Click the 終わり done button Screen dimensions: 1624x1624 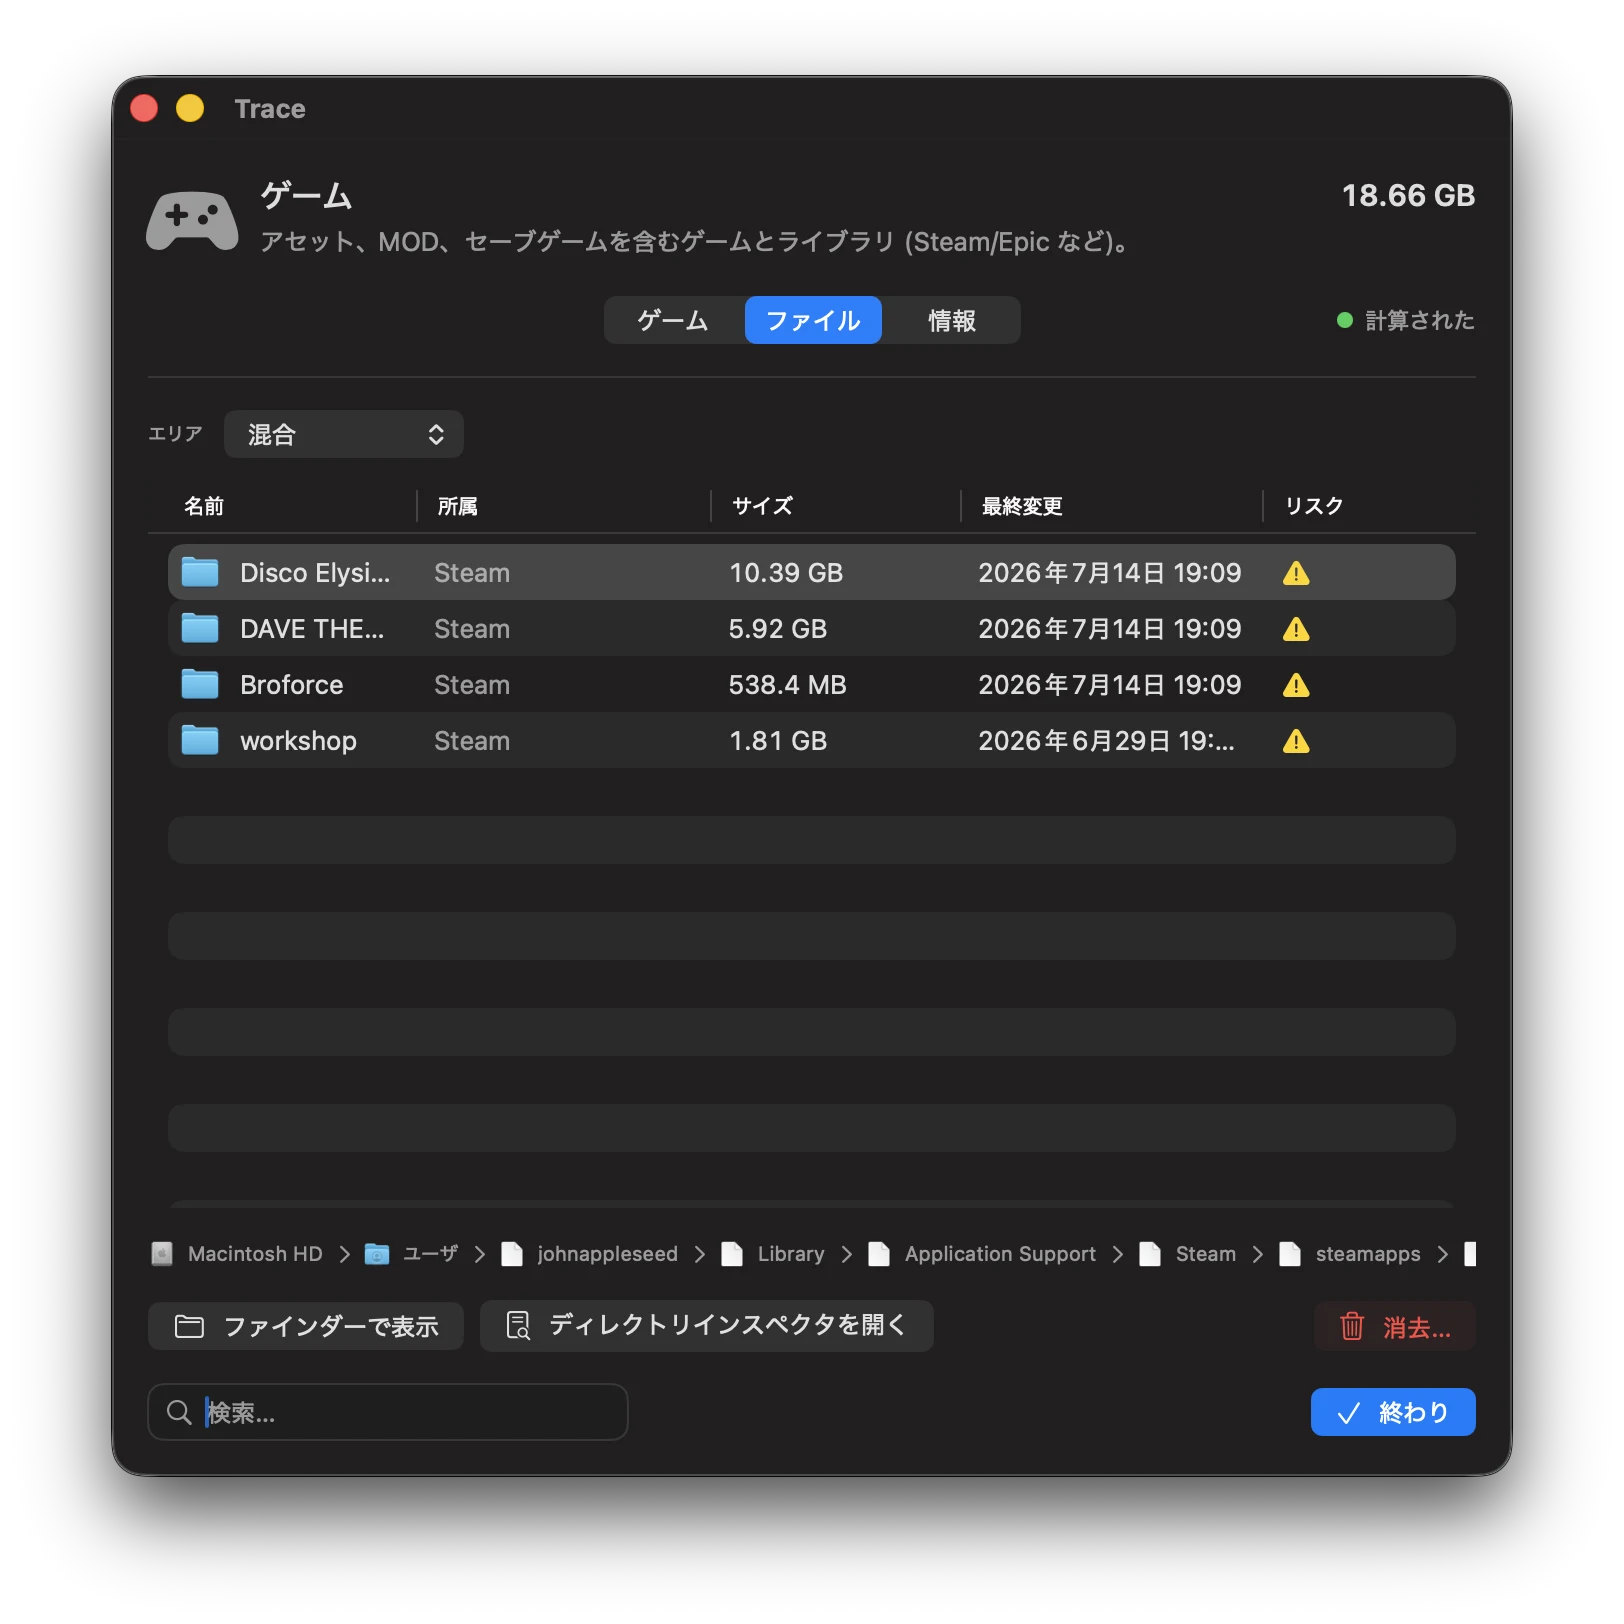click(x=1393, y=1412)
